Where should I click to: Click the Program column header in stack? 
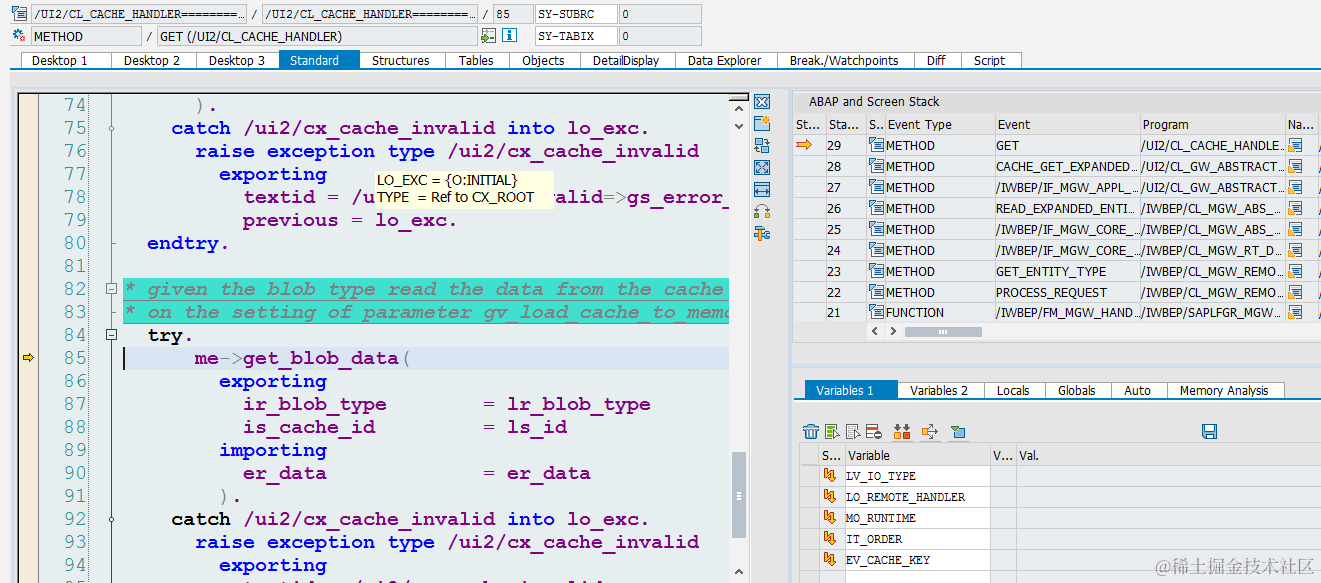[1212, 125]
